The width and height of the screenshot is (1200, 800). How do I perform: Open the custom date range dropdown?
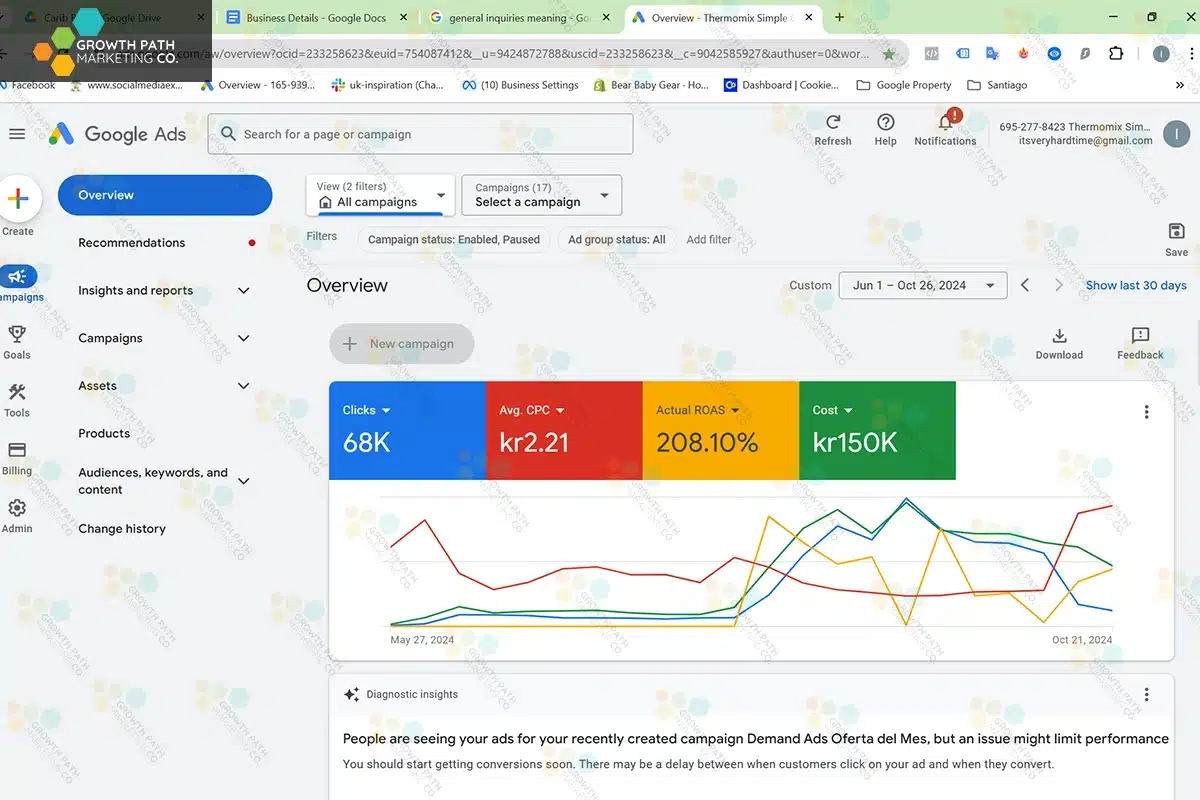(x=922, y=285)
